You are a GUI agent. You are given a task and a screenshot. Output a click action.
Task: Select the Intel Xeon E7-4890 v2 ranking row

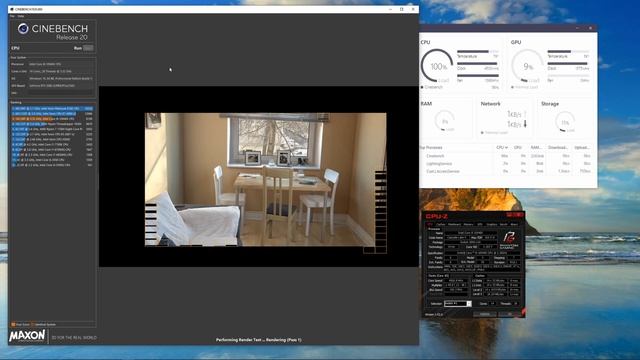(x=52, y=113)
